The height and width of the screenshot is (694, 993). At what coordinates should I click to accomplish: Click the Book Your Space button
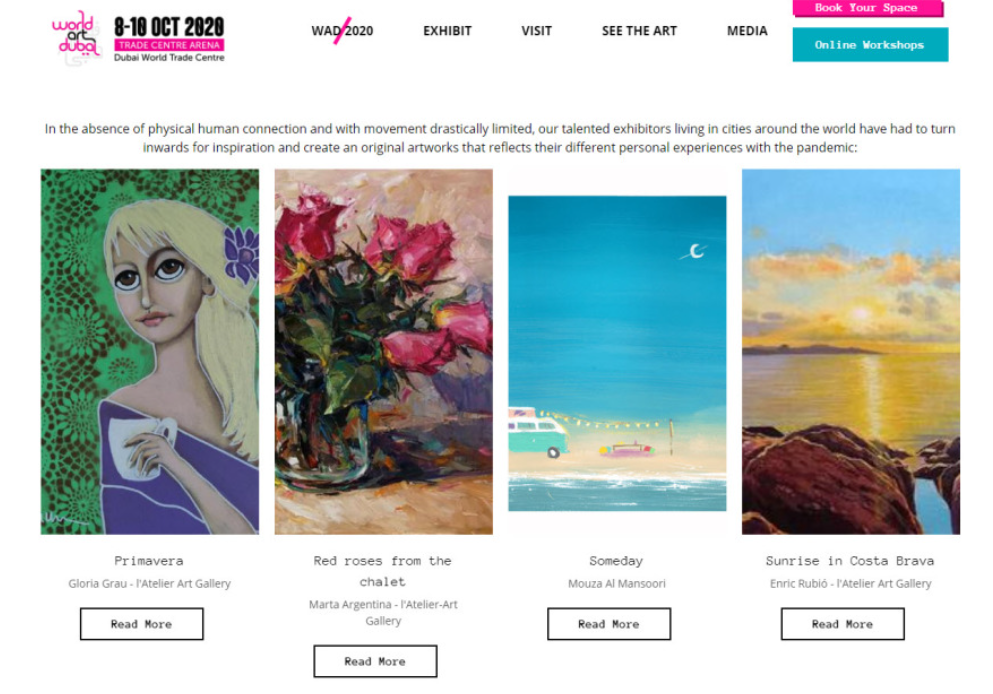tap(868, 8)
